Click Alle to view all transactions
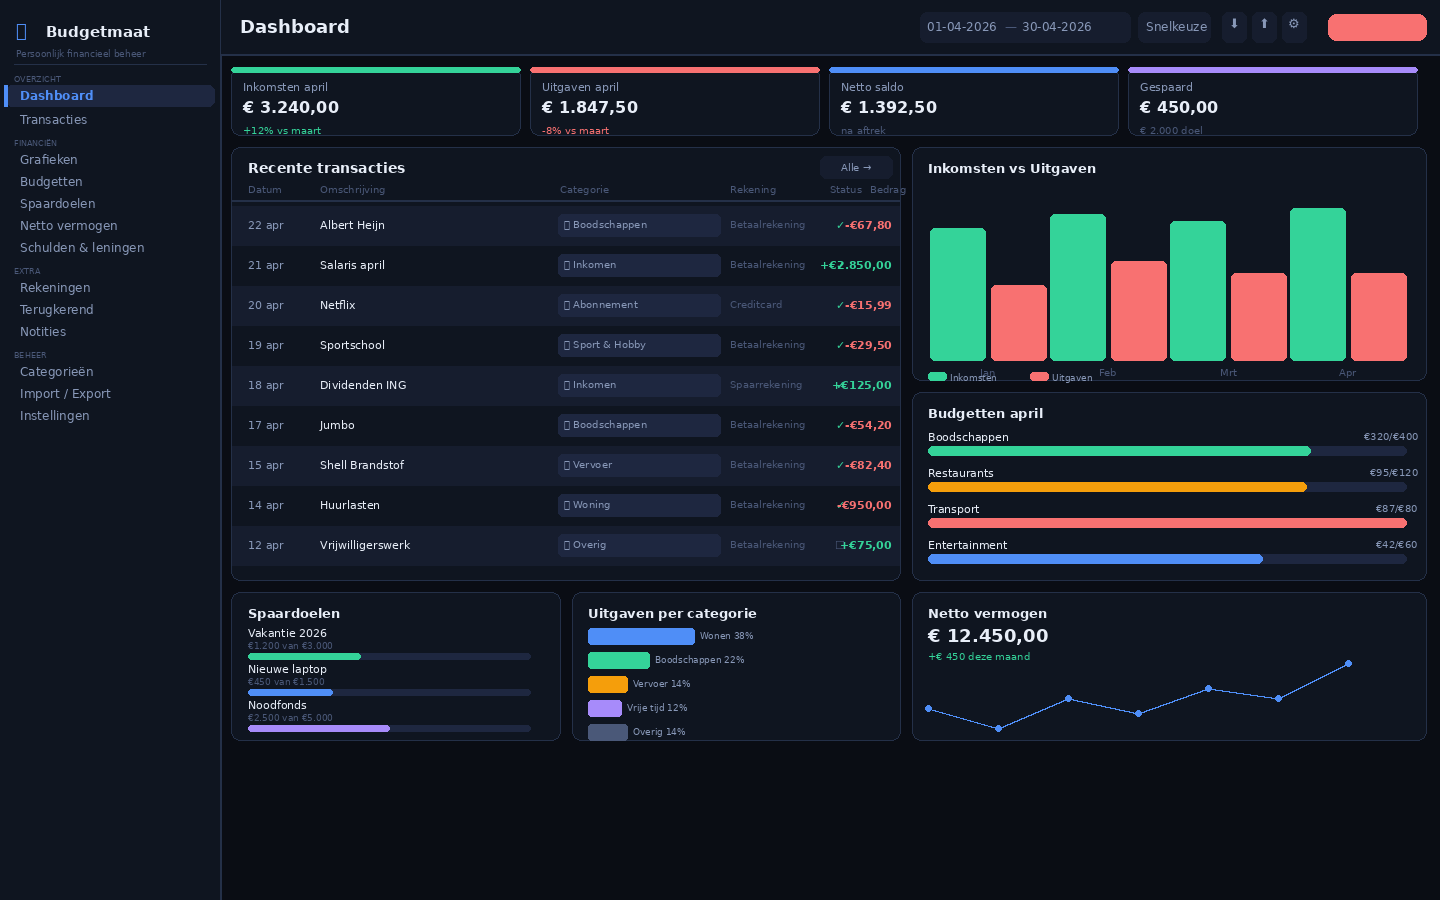 (856, 167)
